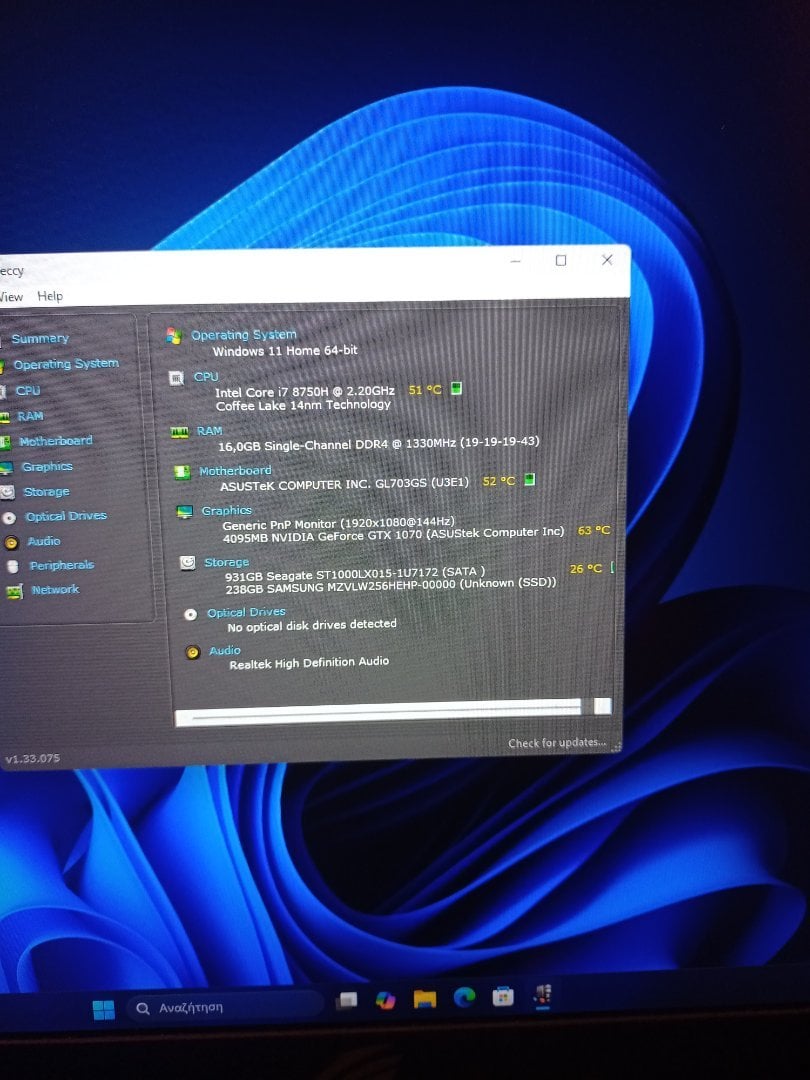Open the Summary section in the sidebar
This screenshot has width=810, height=1080.
pyautogui.click(x=40, y=338)
